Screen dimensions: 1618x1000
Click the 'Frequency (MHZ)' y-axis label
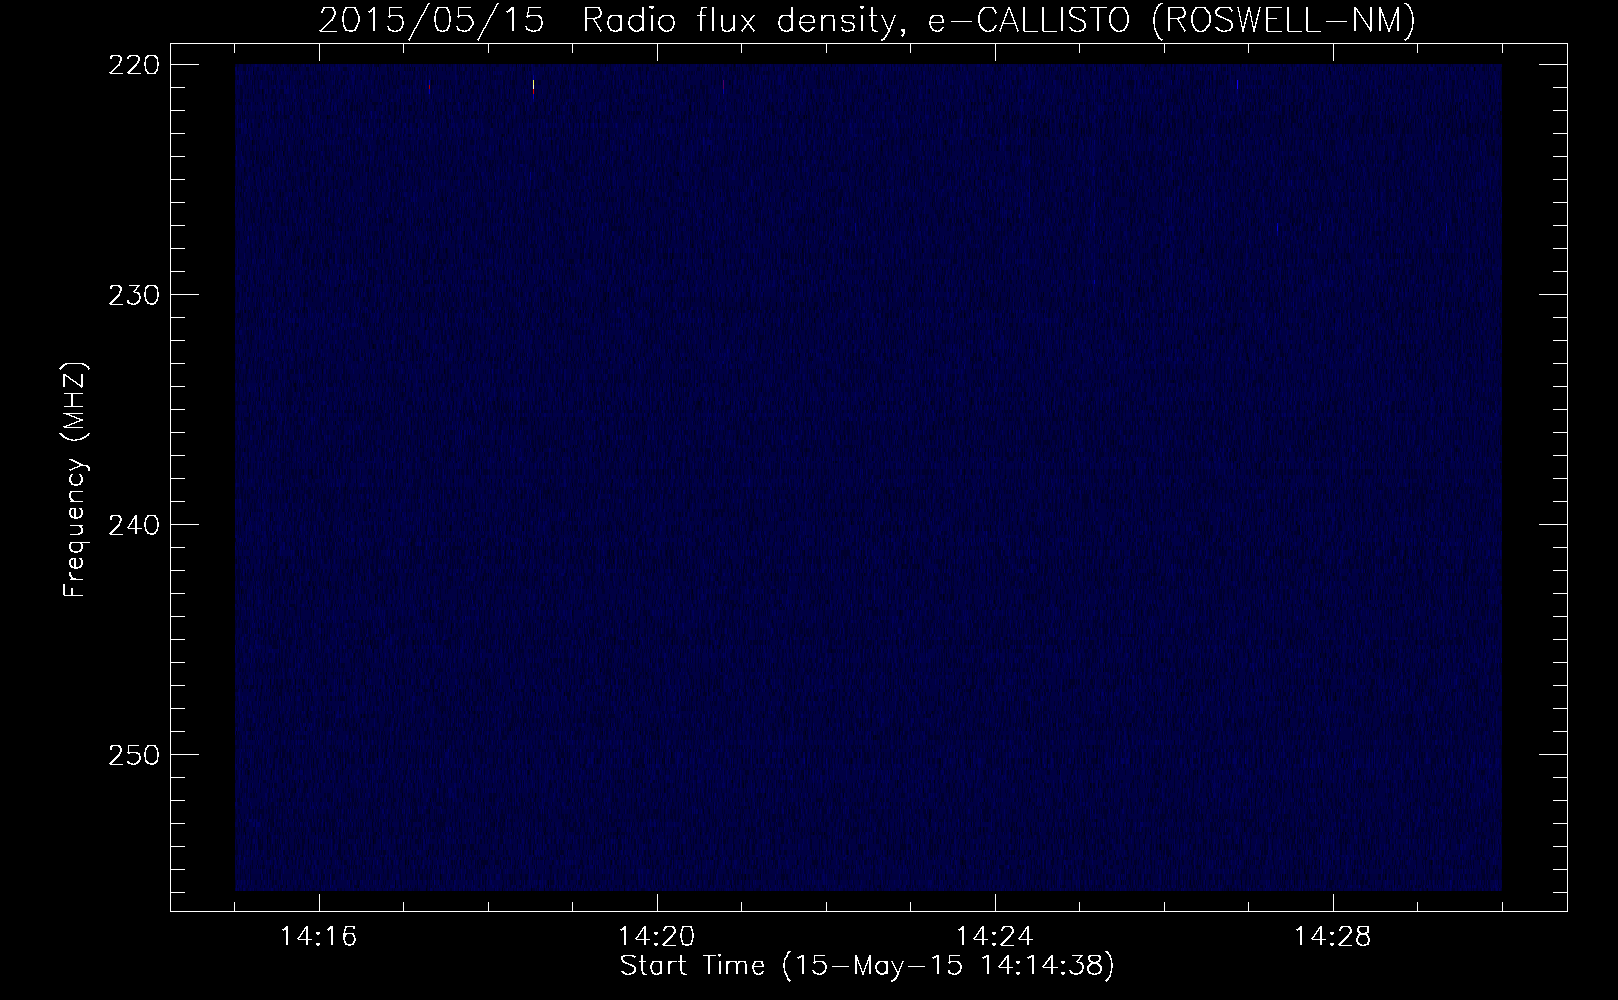pyautogui.click(x=75, y=481)
